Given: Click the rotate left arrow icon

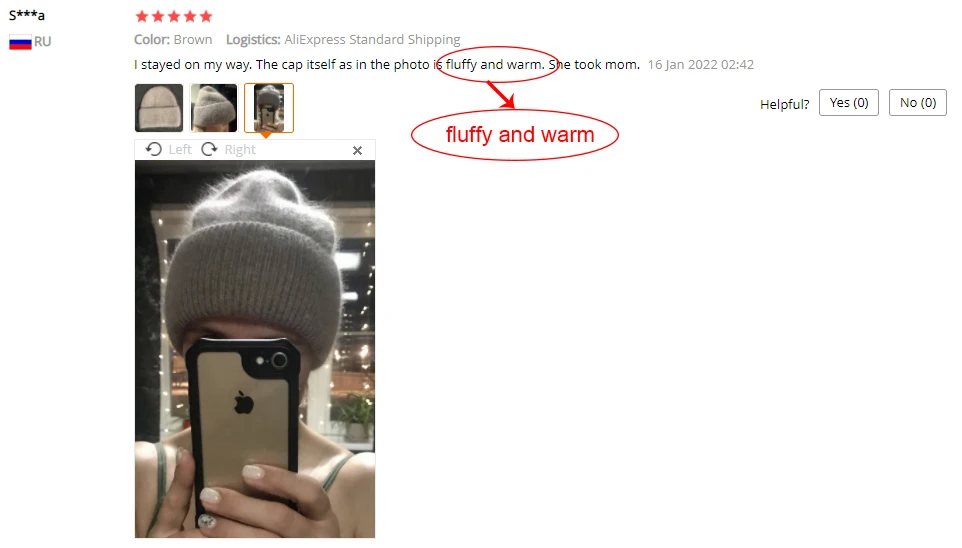Looking at the screenshot, I should pyautogui.click(x=153, y=149).
